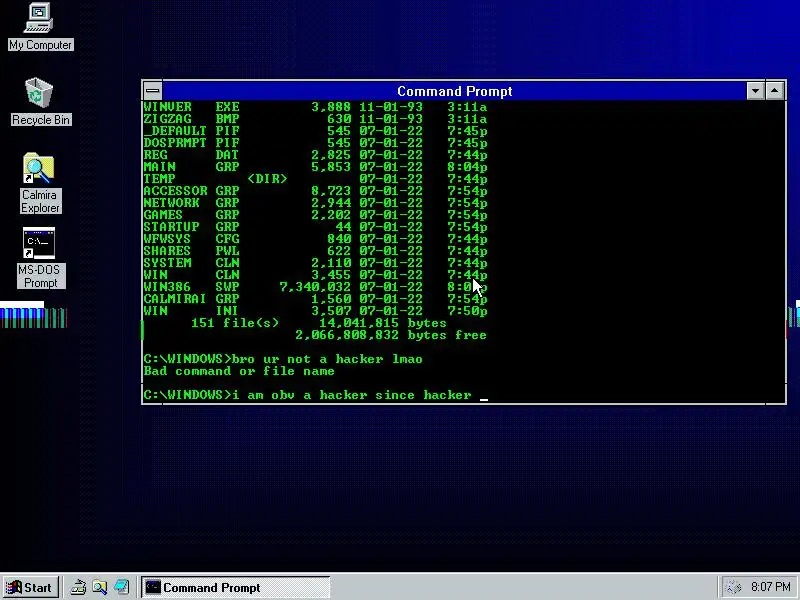
Task: Open the Start menu
Action: tap(30, 587)
